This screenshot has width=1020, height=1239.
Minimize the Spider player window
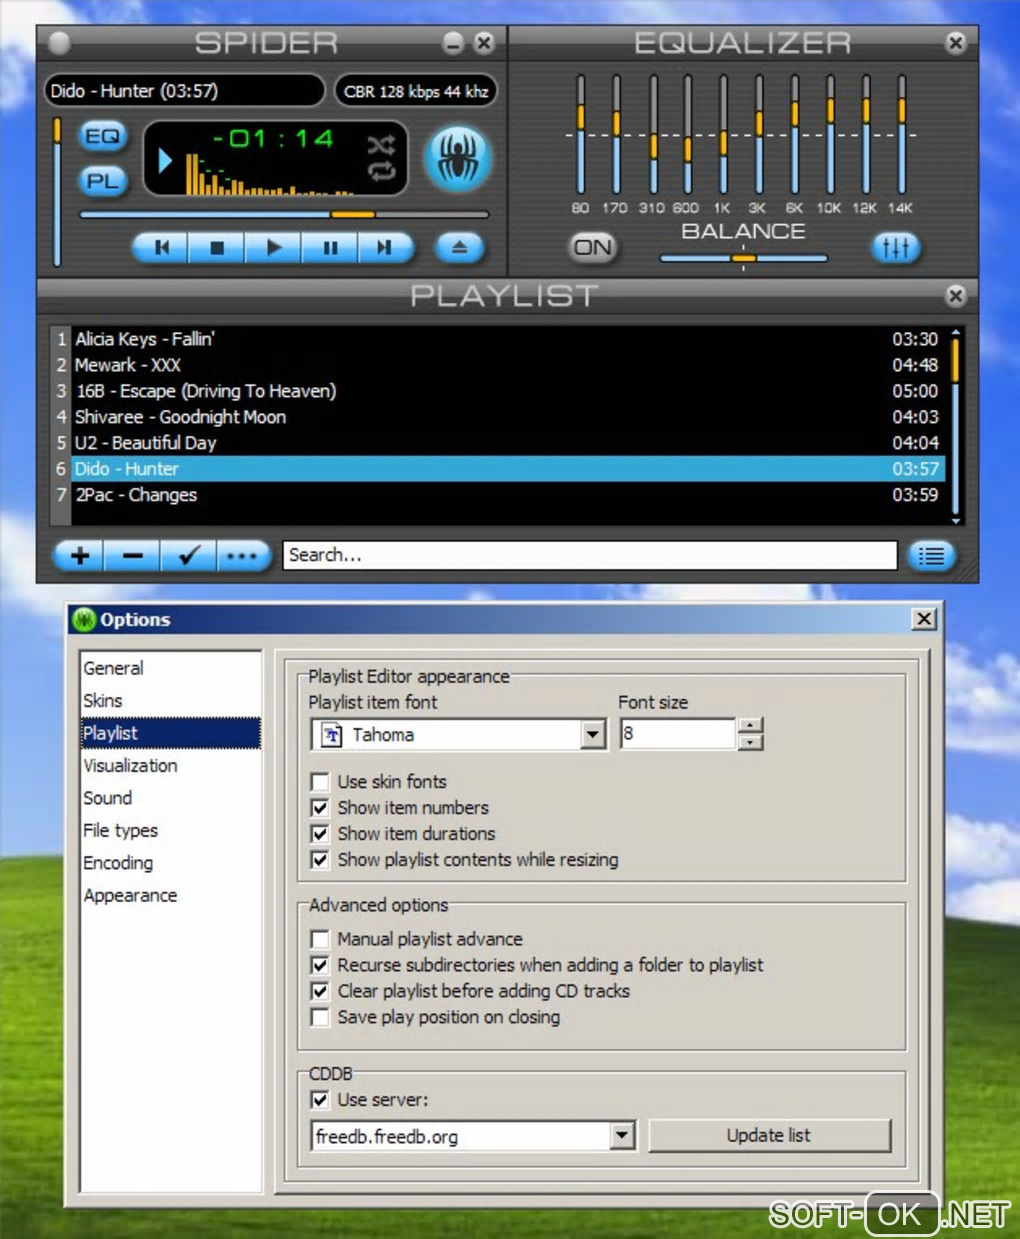[x=453, y=43]
